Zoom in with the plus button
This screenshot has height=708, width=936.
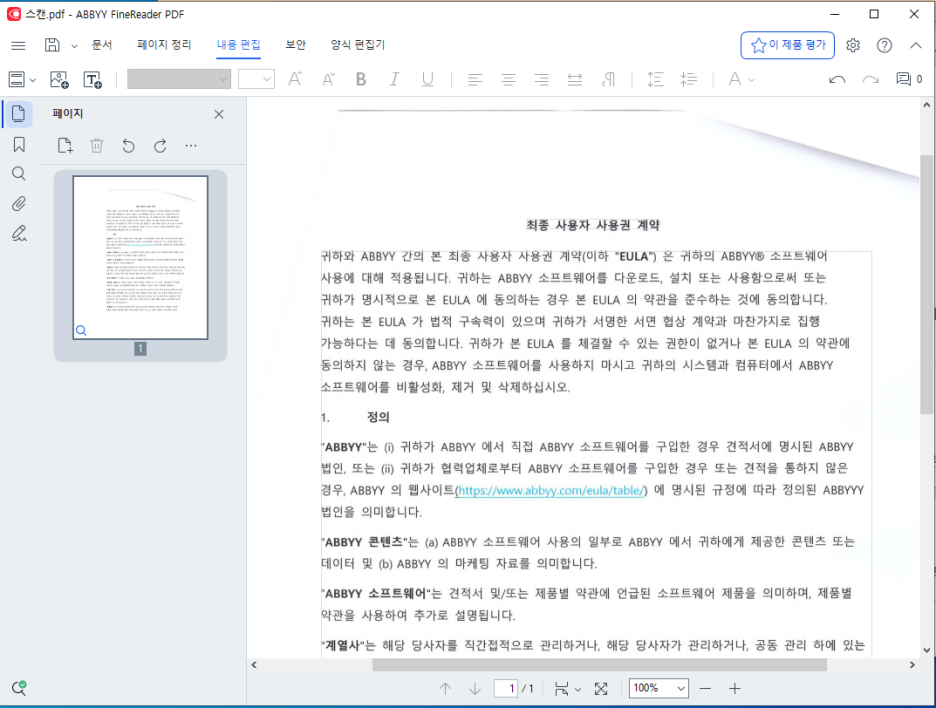coord(735,689)
